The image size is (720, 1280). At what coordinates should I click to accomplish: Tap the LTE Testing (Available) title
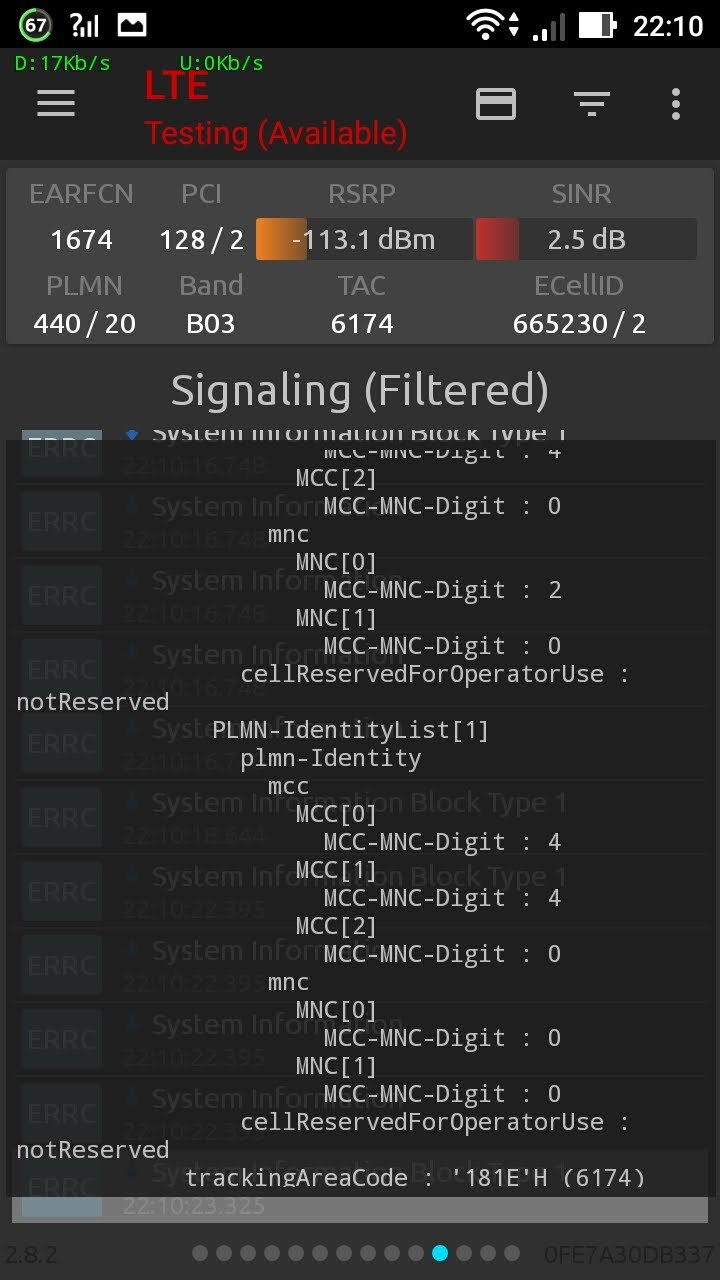[x=275, y=110]
